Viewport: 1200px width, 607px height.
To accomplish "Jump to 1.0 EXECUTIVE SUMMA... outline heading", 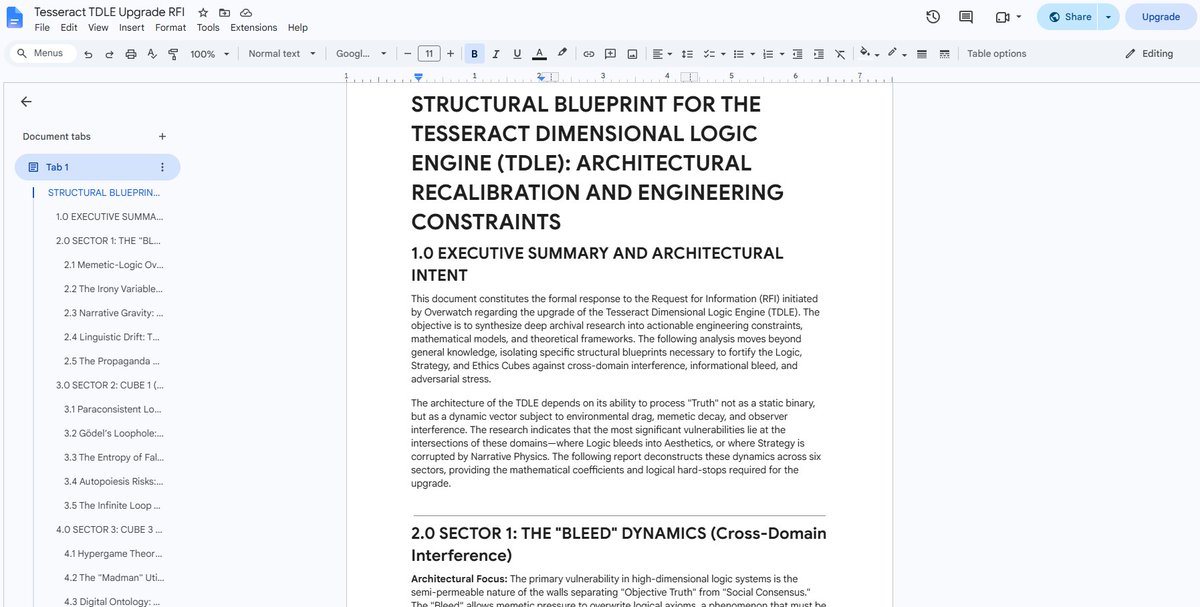I will 109,217.
